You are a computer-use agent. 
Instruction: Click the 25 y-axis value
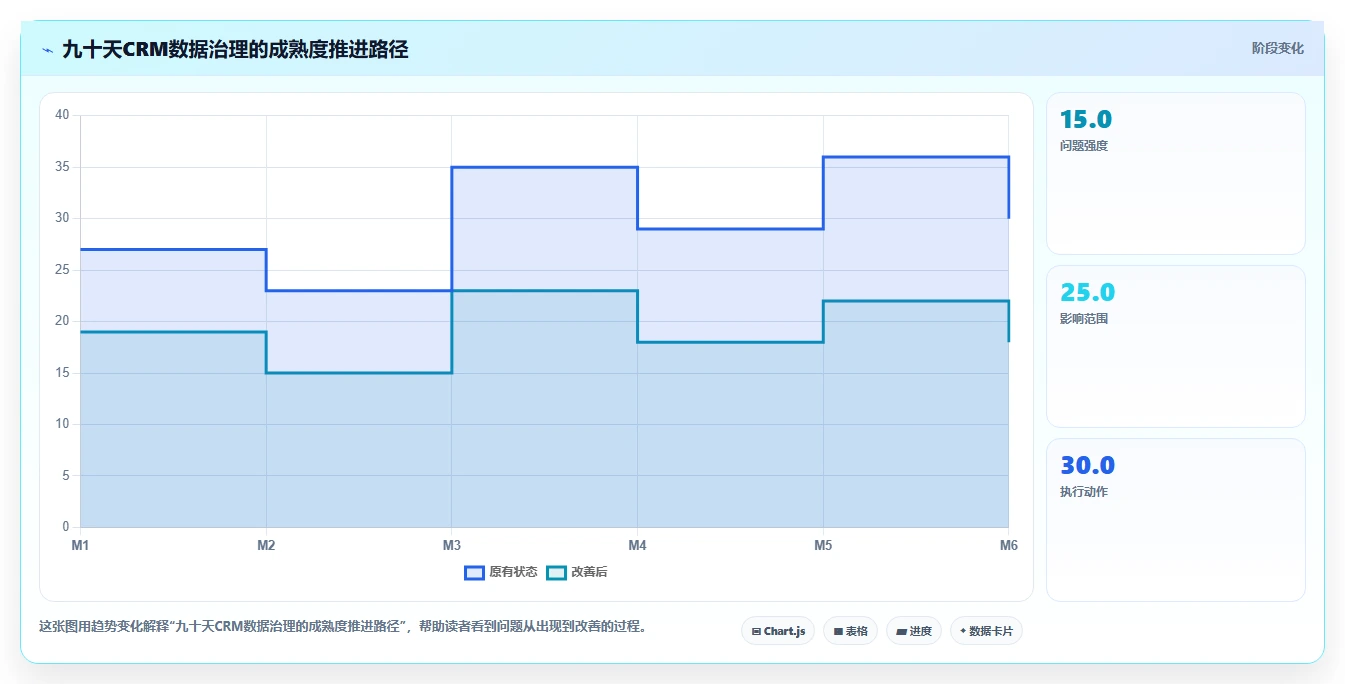click(63, 270)
